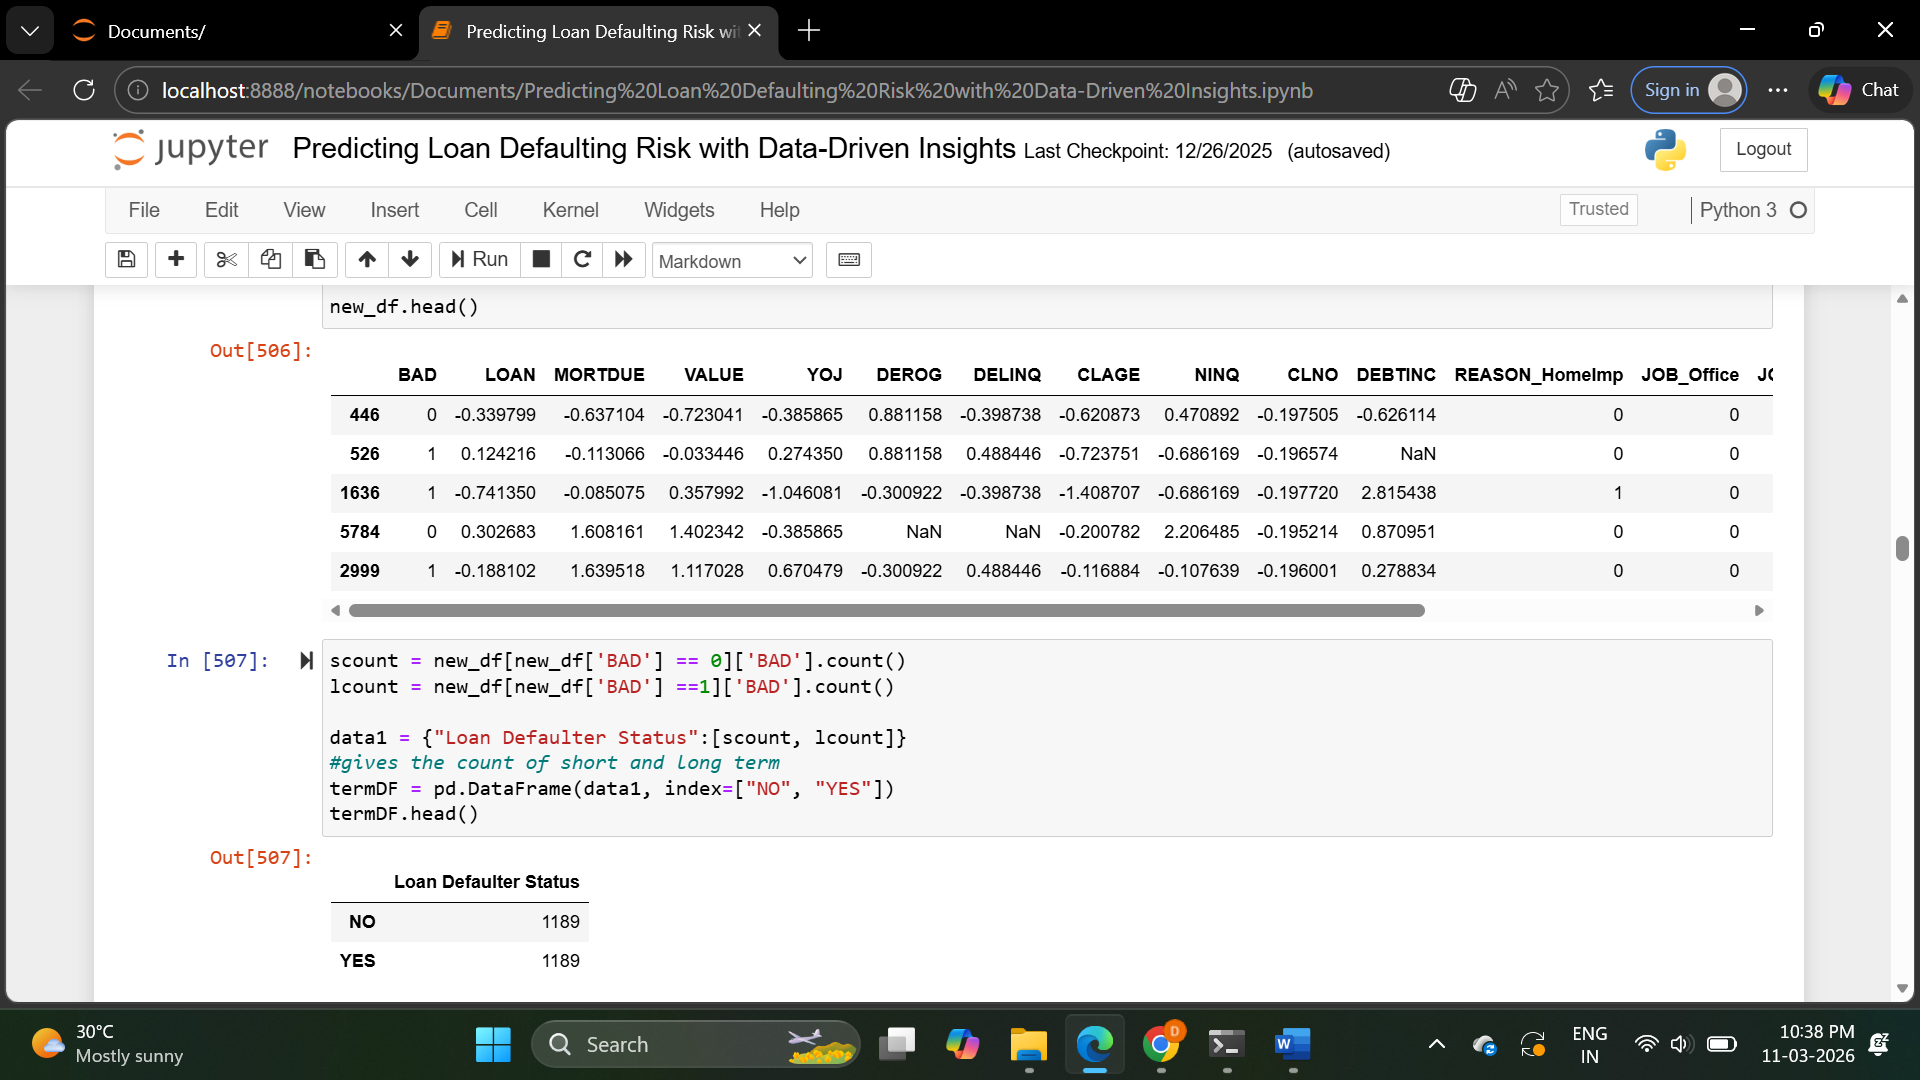Click the browser back arrow
1920x1080 pixels.
(x=30, y=90)
